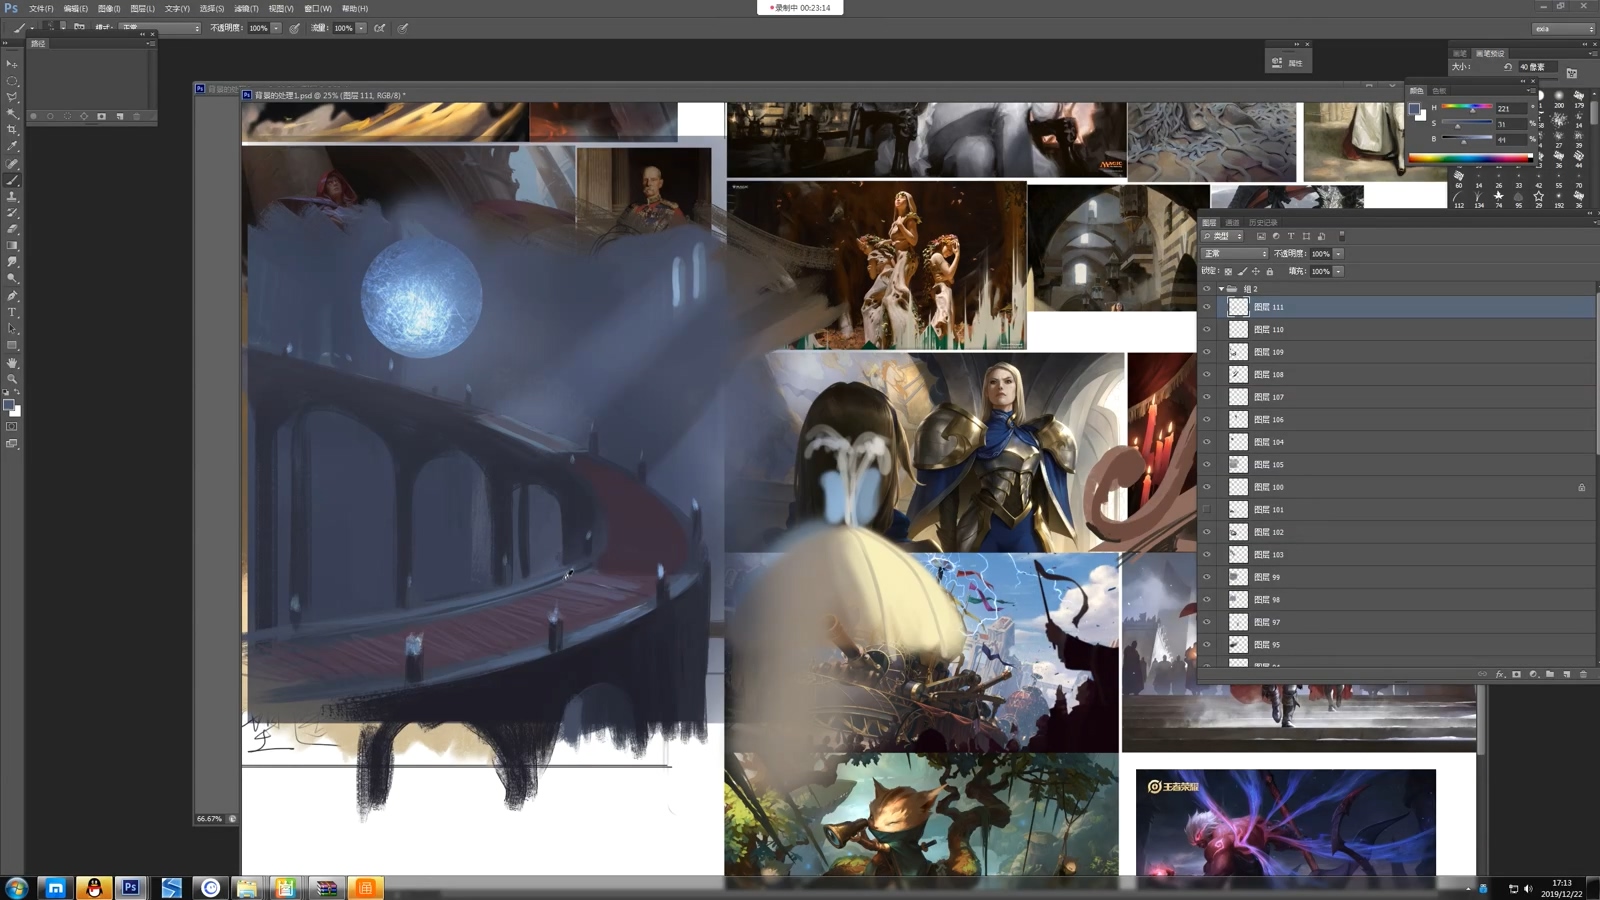Screen dimensions: 1600x900
Task: Create a new layer icon in Layers panel
Action: tap(1566, 675)
